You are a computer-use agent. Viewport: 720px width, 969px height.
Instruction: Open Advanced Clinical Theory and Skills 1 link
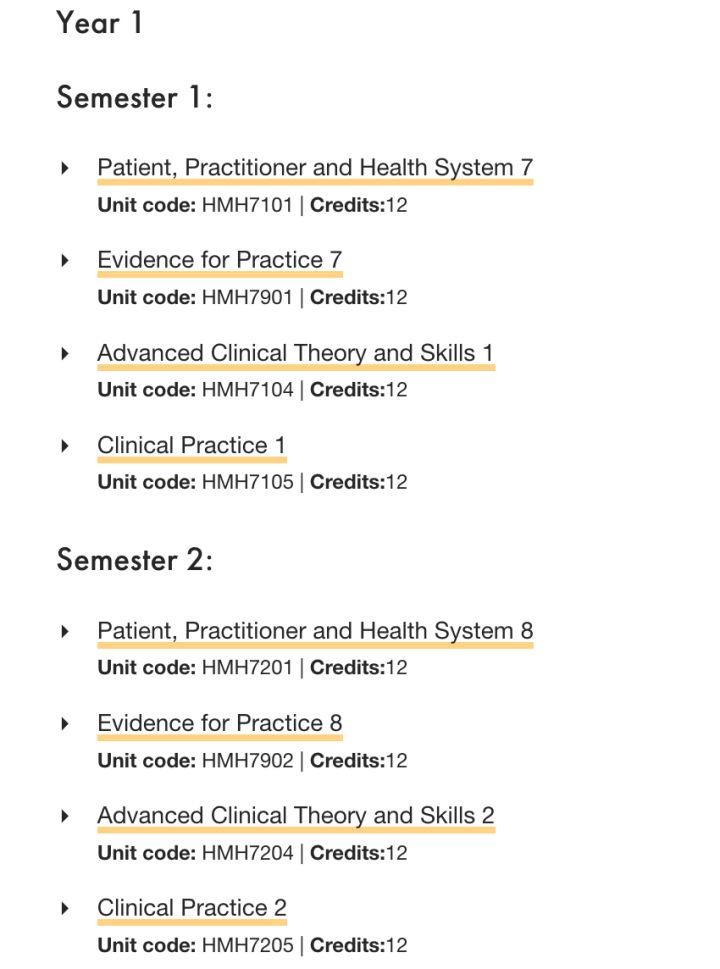(x=296, y=353)
